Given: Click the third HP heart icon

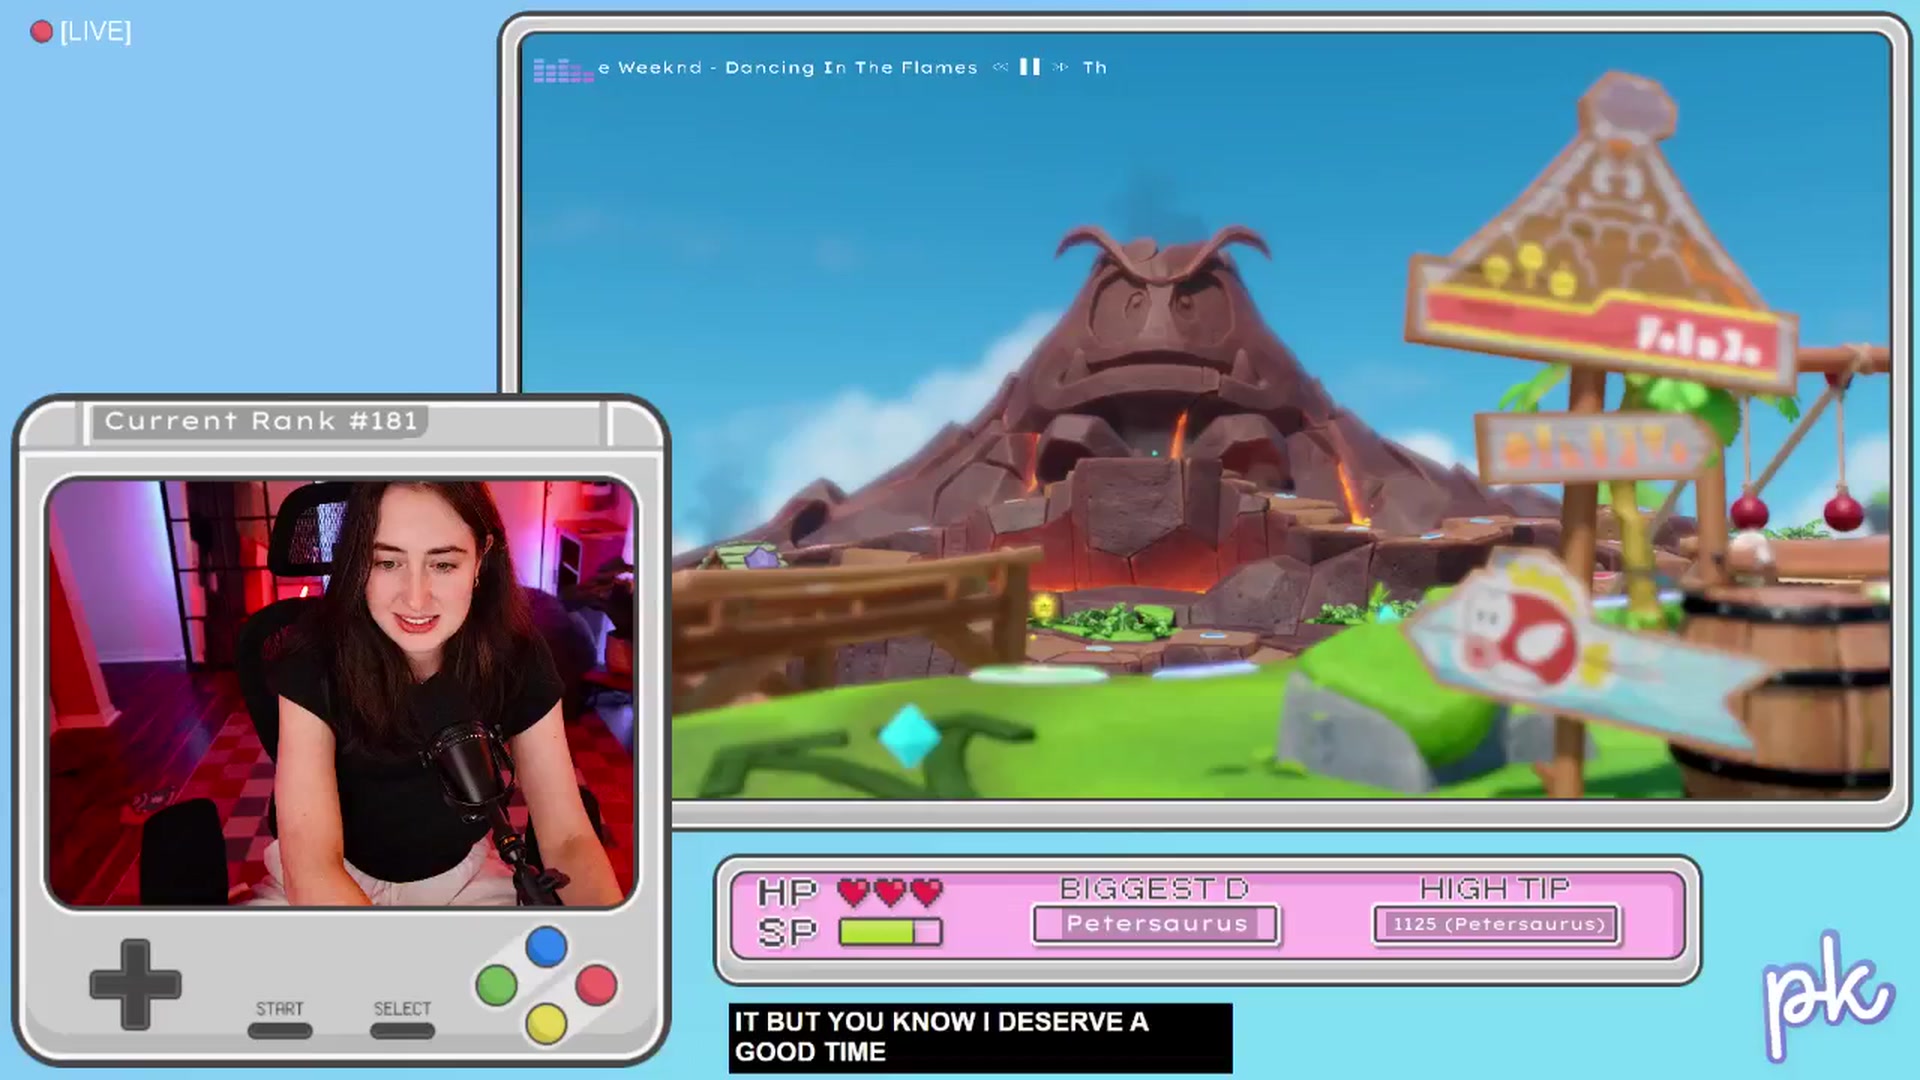Looking at the screenshot, I should tap(927, 891).
